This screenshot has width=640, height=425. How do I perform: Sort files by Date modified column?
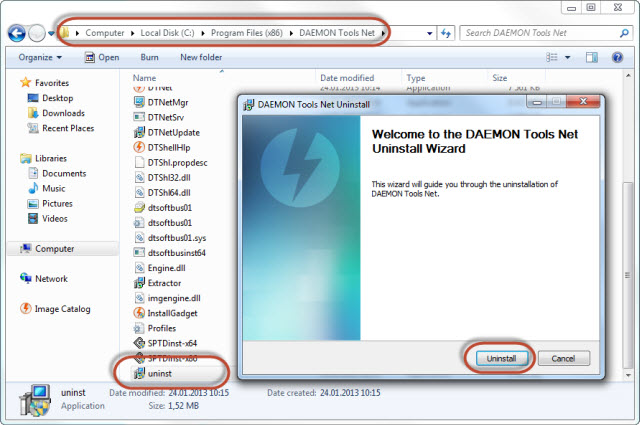(x=347, y=78)
